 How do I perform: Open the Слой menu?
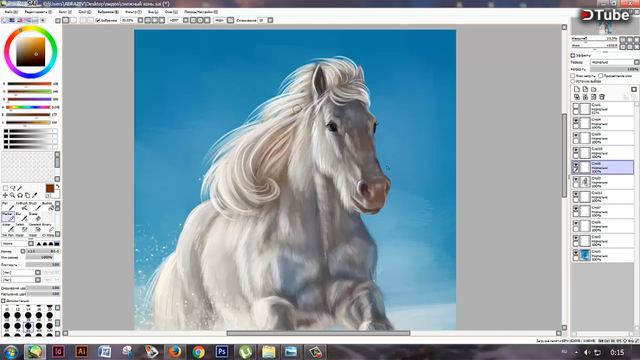pos(84,12)
